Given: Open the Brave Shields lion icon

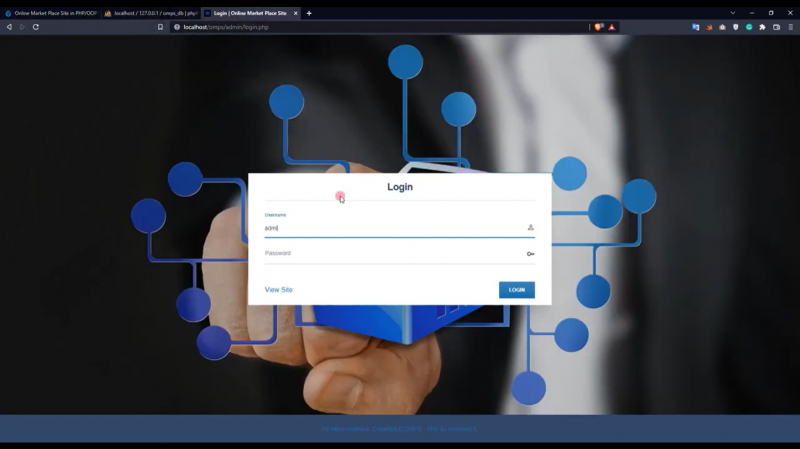Looking at the screenshot, I should tap(598, 27).
